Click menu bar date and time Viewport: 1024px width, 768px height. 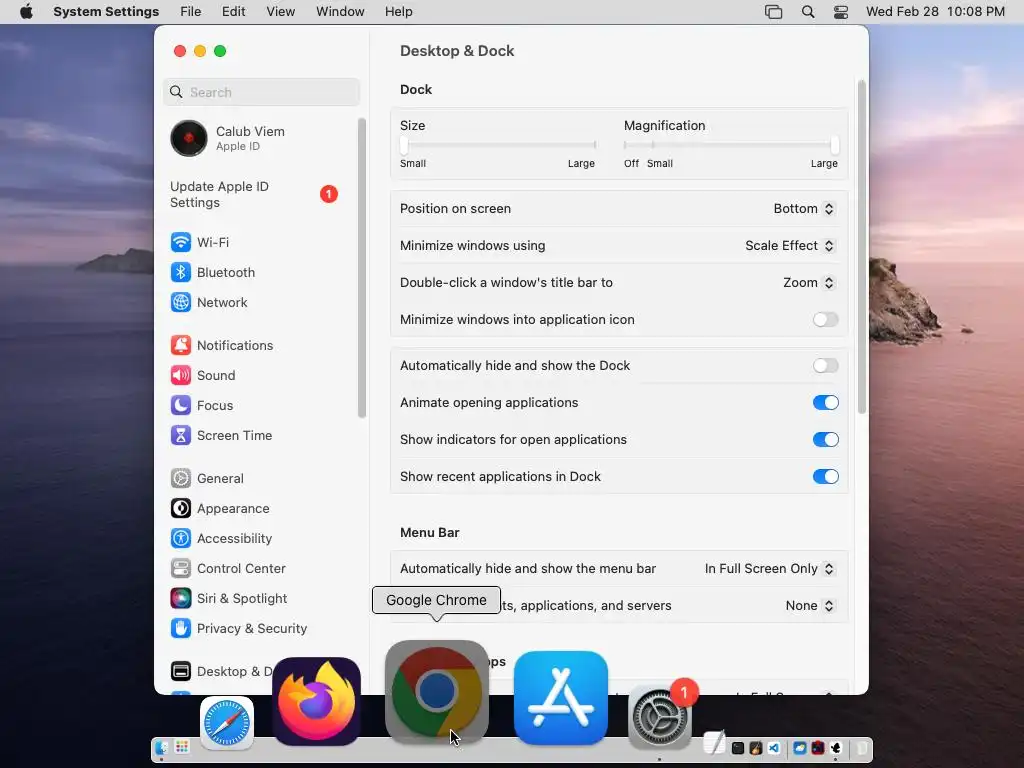coord(935,12)
